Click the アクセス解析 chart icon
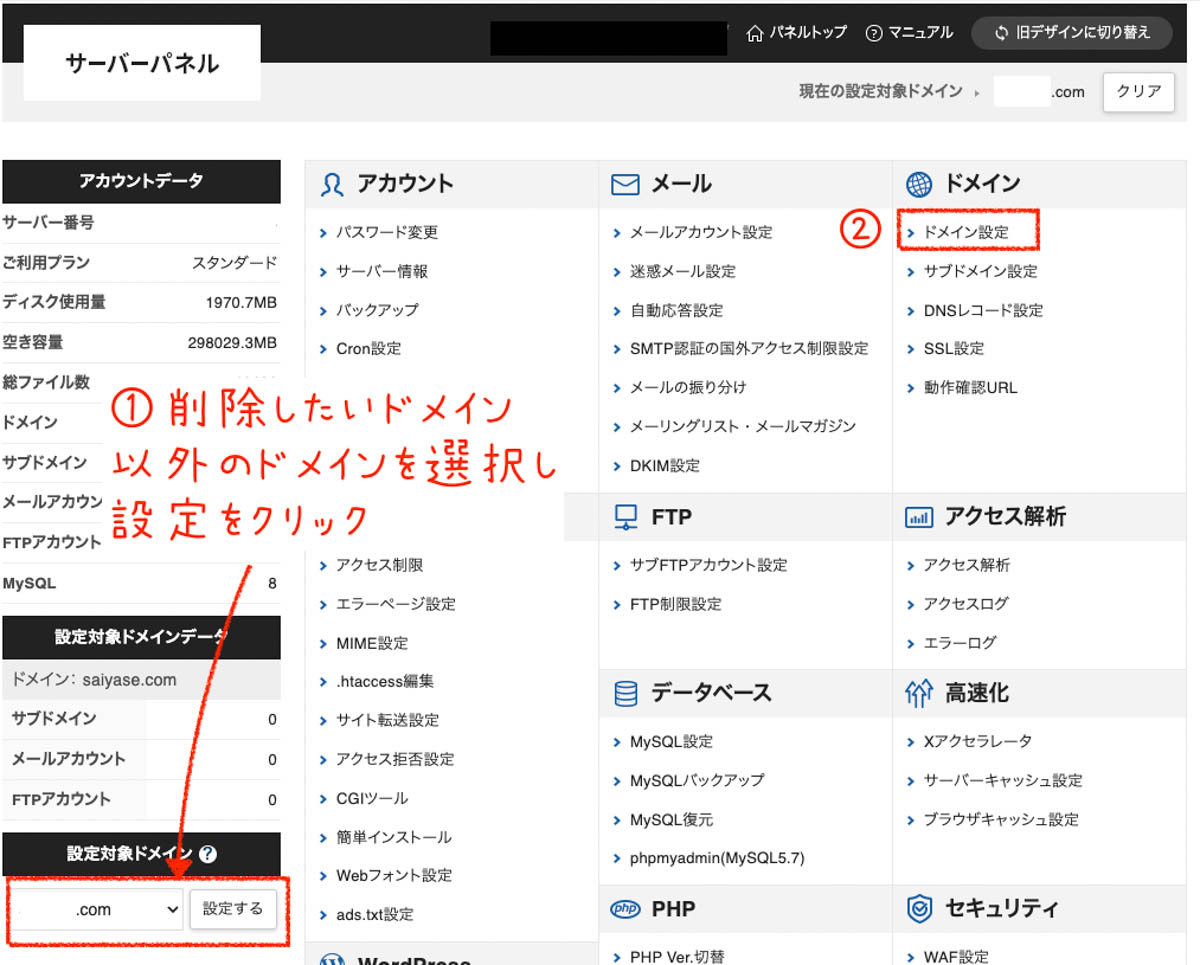 point(918,517)
